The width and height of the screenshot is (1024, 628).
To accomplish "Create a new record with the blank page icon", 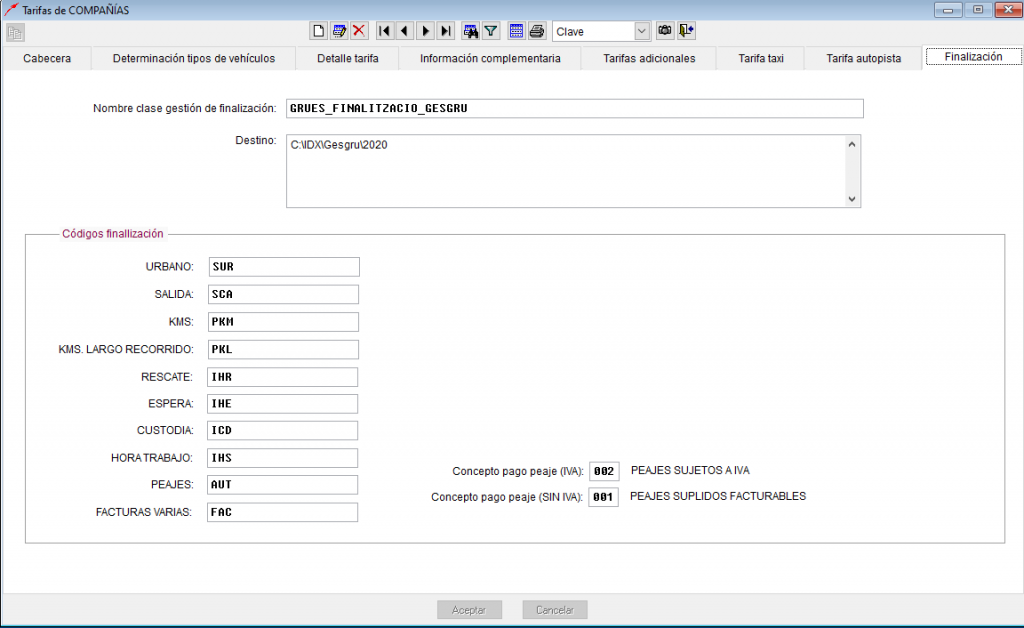I will click(x=318, y=31).
